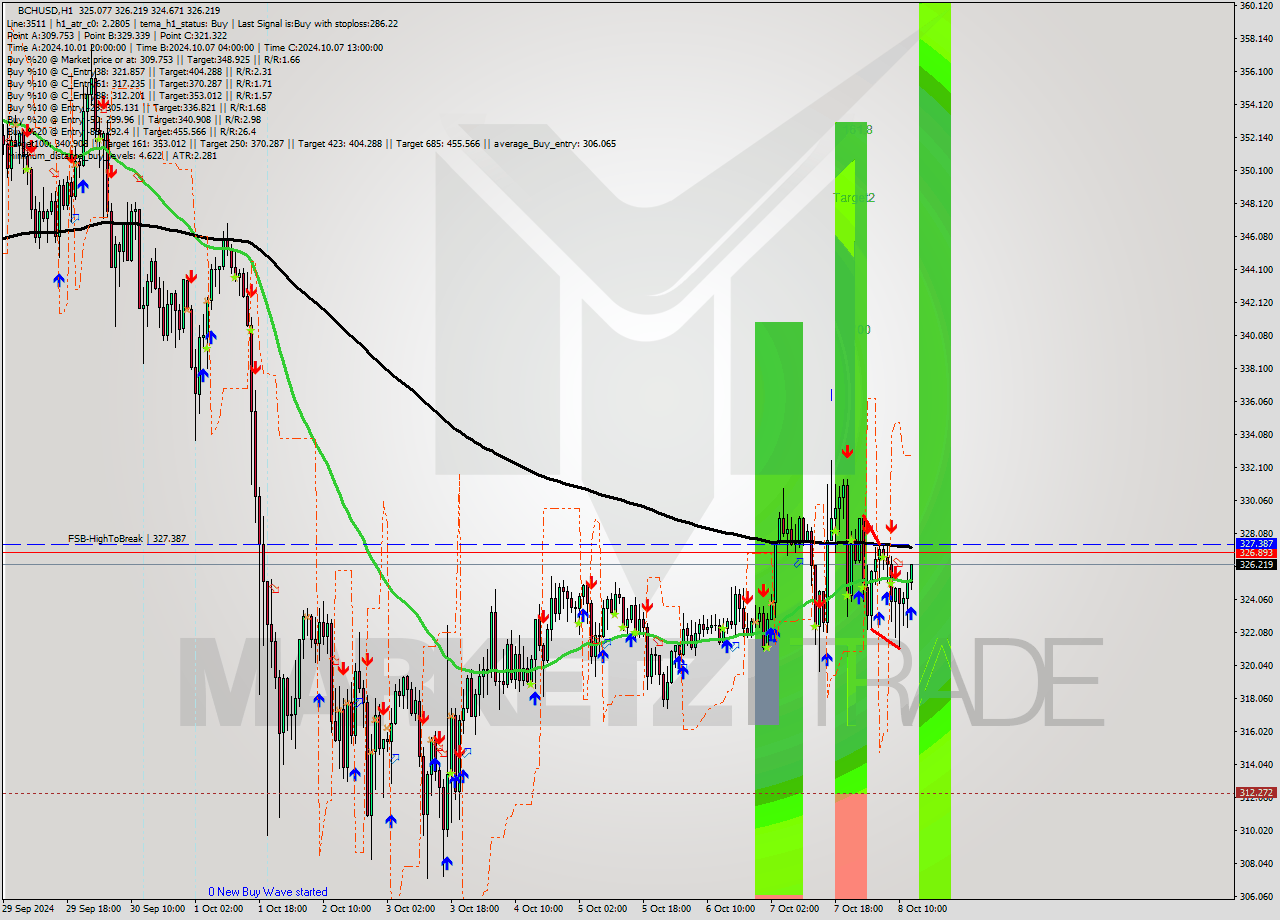Click the 332.100 price axis label
This screenshot has height=920, width=1280.
pyautogui.click(x=1256, y=468)
